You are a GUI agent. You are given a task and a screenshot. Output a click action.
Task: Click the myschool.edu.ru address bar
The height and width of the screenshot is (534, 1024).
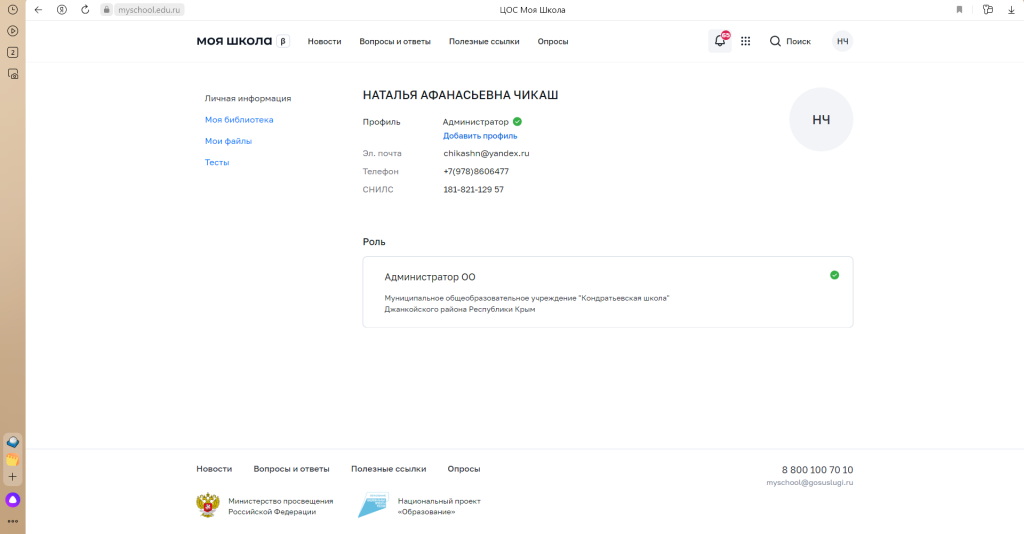[151, 9]
